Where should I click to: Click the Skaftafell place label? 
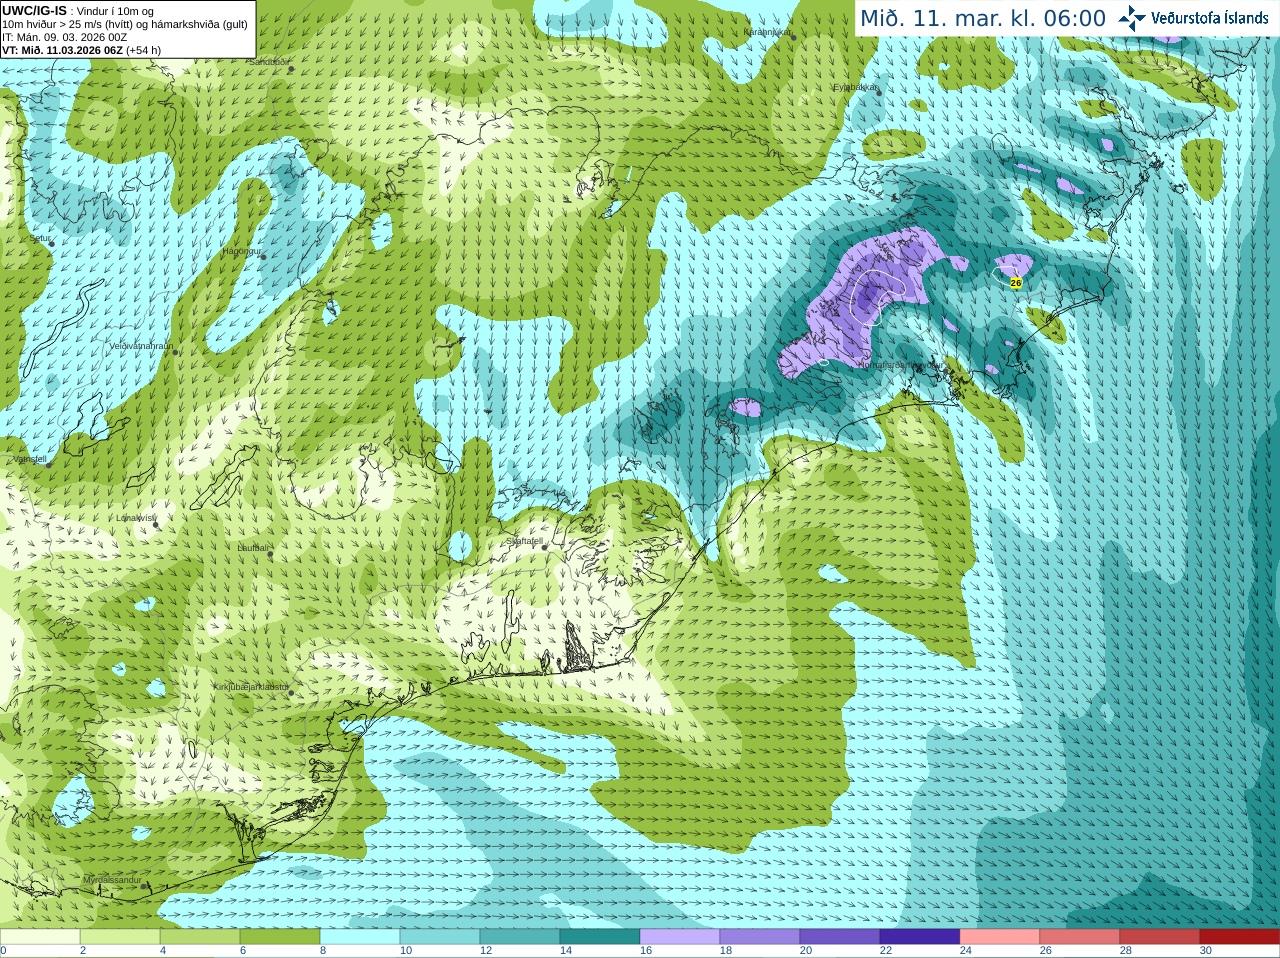tap(524, 541)
